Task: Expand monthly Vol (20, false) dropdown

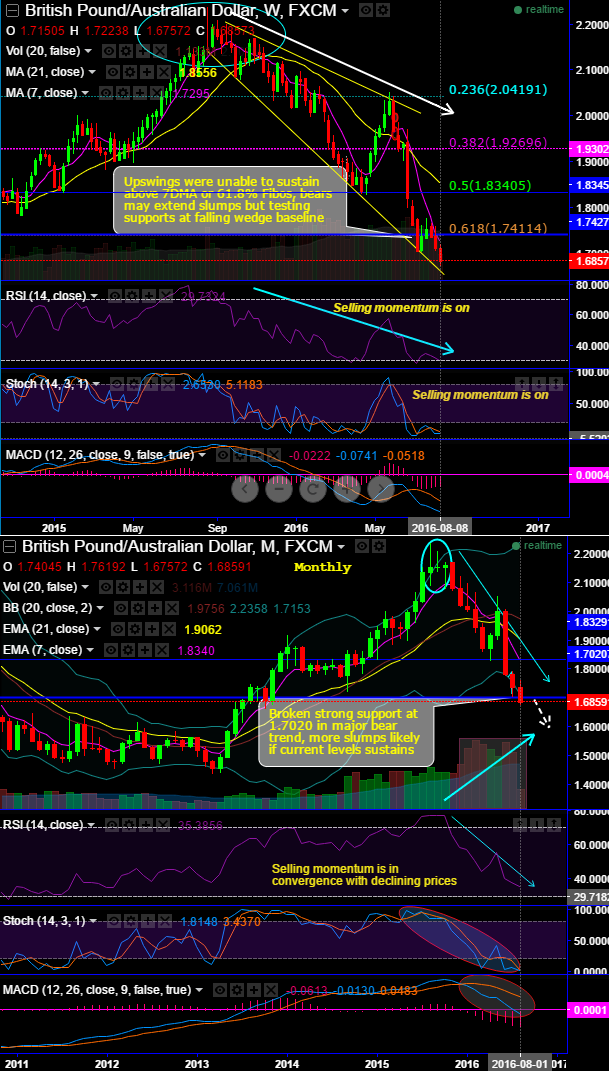Action: (85, 587)
